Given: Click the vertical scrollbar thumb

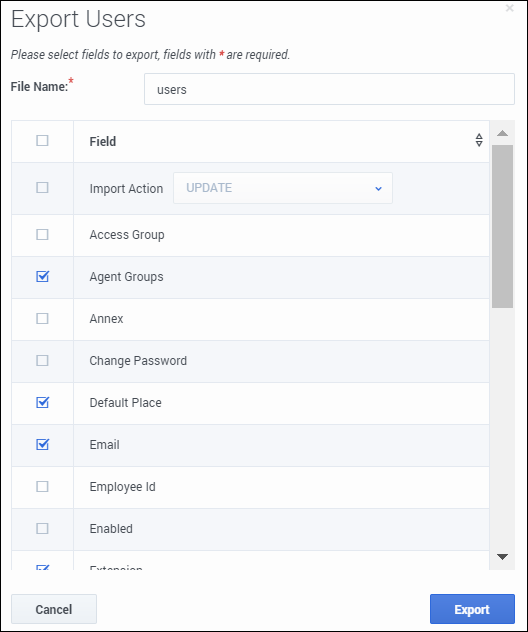Looking at the screenshot, I should pyautogui.click(x=502, y=226).
